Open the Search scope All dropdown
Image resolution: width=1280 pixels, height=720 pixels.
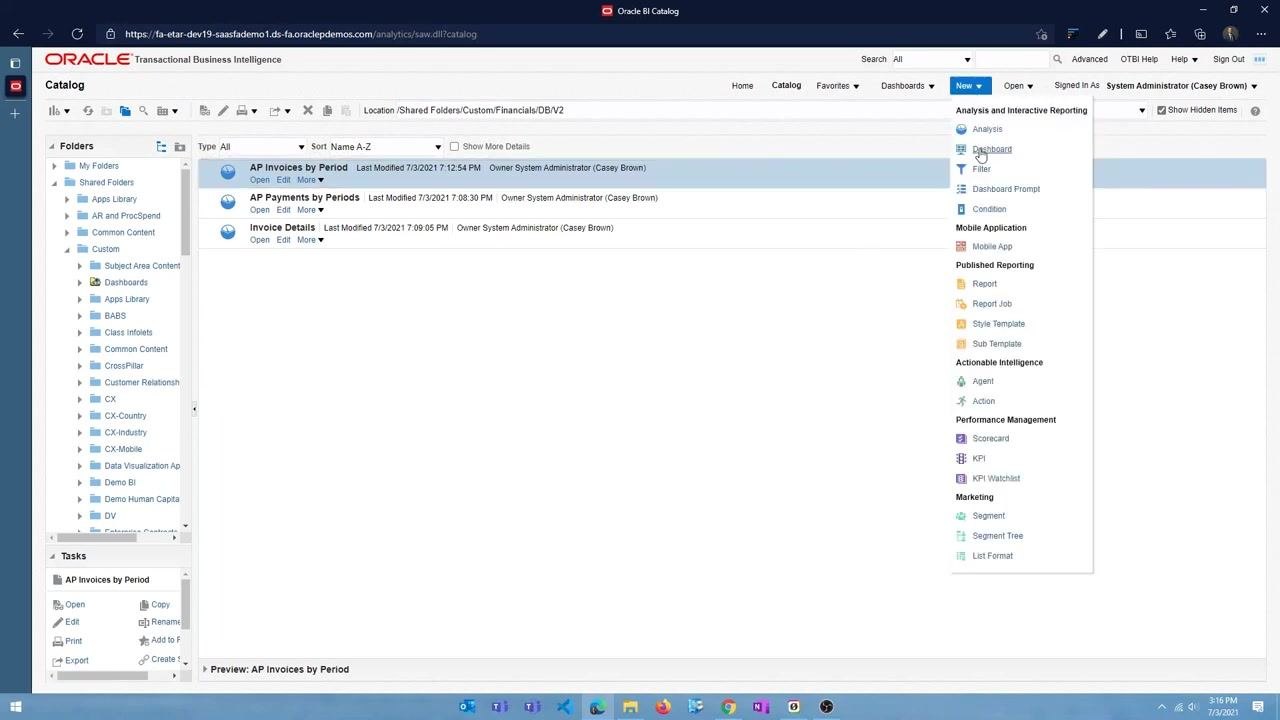[931, 60]
